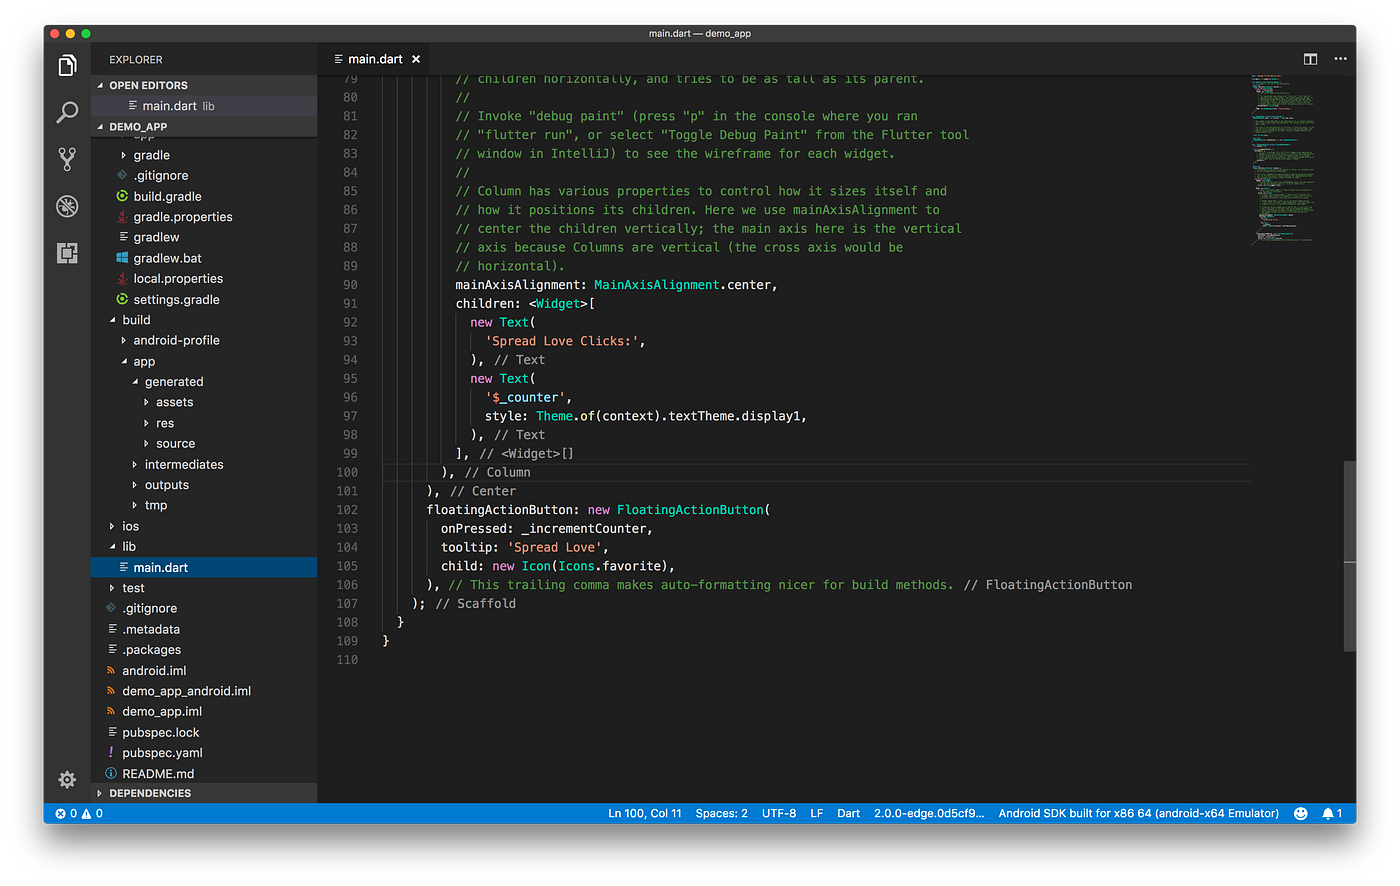Select the Explorer icon in activity bar
The image size is (1400, 886).
click(x=66, y=64)
